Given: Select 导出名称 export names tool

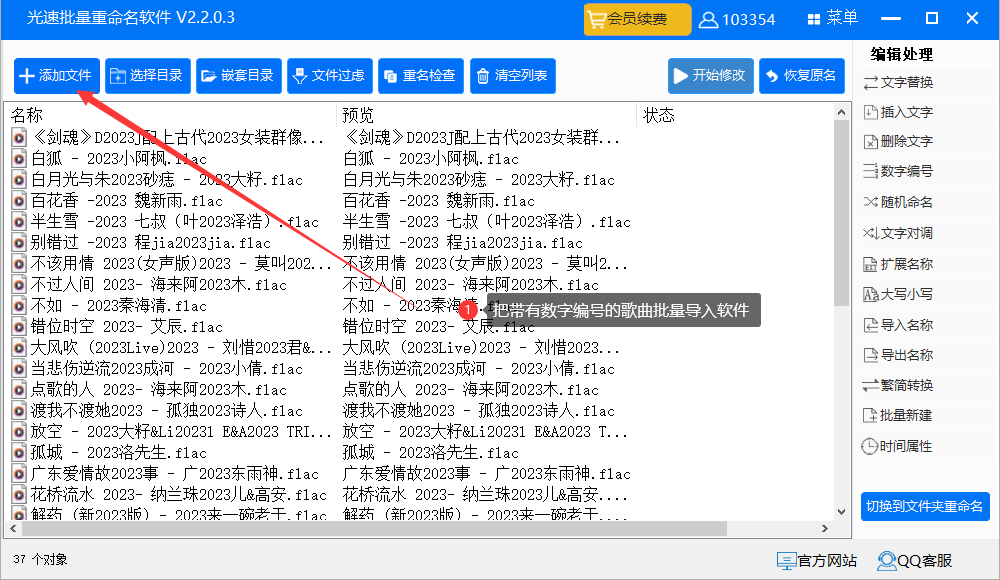Looking at the screenshot, I should 898,355.
